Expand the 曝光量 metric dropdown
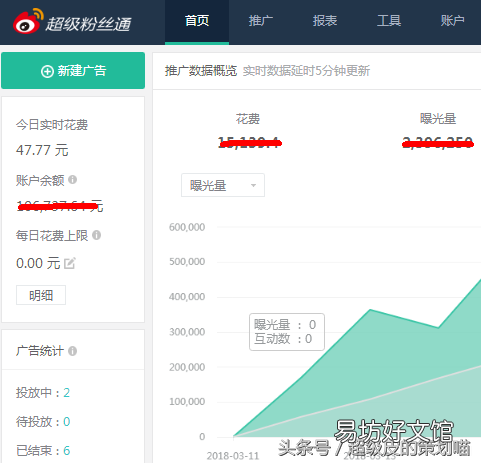 (x=223, y=185)
